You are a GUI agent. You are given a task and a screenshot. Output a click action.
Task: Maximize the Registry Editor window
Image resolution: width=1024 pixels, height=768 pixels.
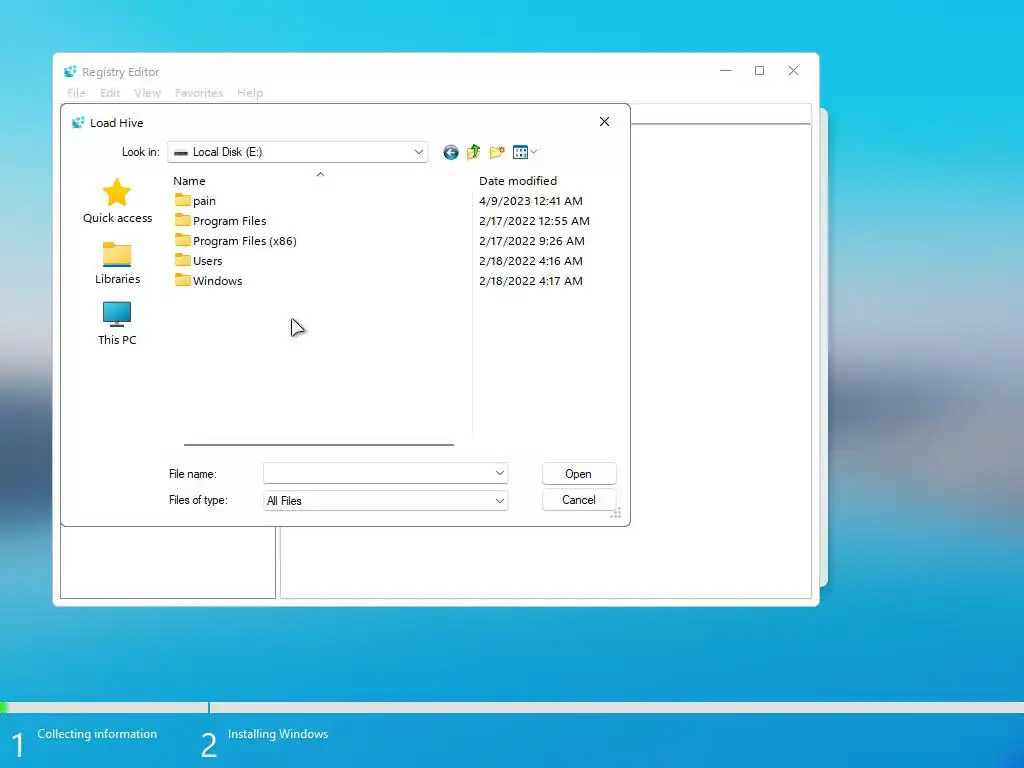point(760,71)
